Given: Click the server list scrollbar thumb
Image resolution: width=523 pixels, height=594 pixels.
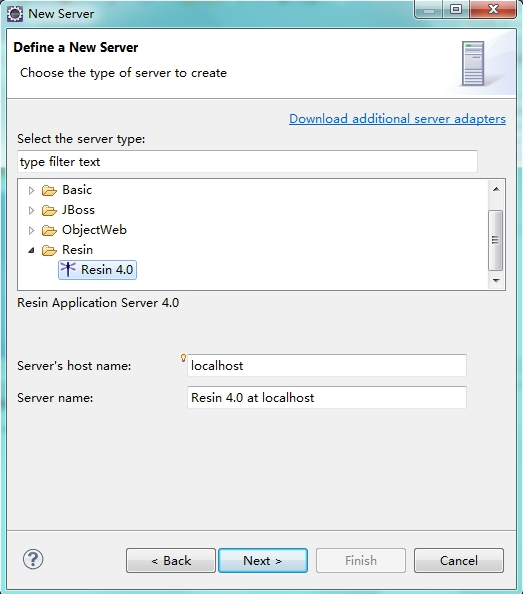Looking at the screenshot, I should pyautogui.click(x=495, y=240).
